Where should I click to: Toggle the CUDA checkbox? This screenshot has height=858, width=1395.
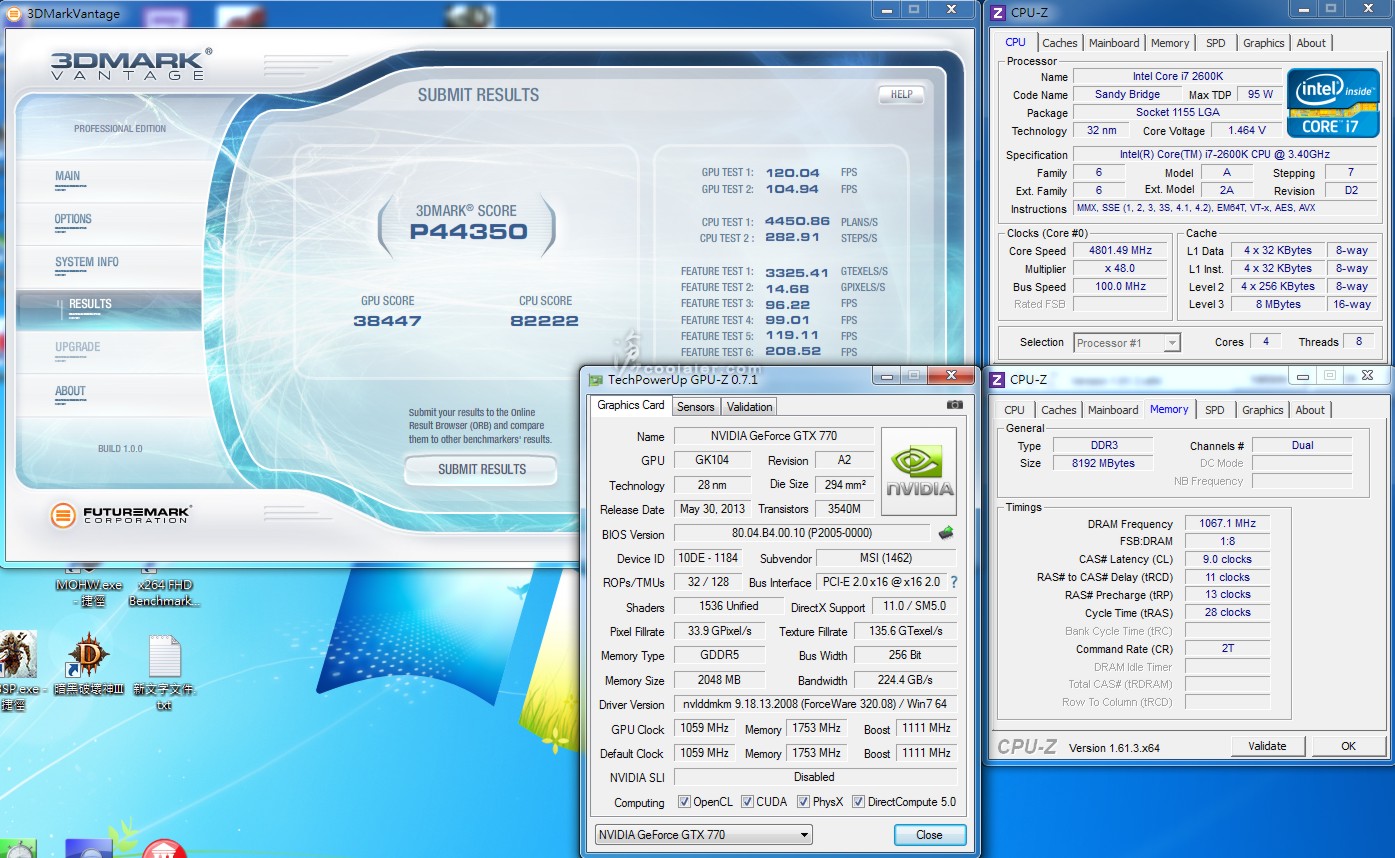(x=747, y=801)
